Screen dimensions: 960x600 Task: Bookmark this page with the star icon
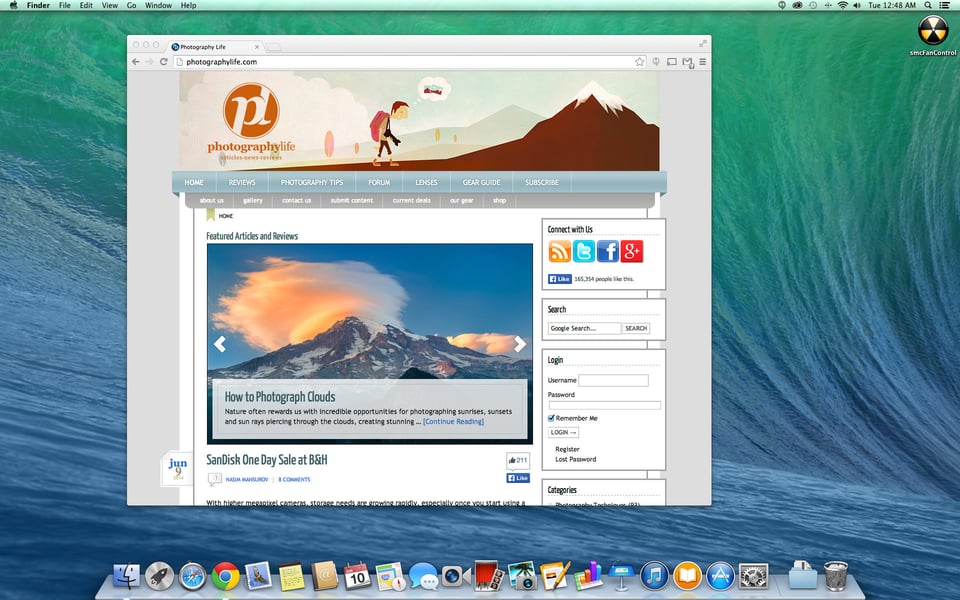pyautogui.click(x=639, y=62)
